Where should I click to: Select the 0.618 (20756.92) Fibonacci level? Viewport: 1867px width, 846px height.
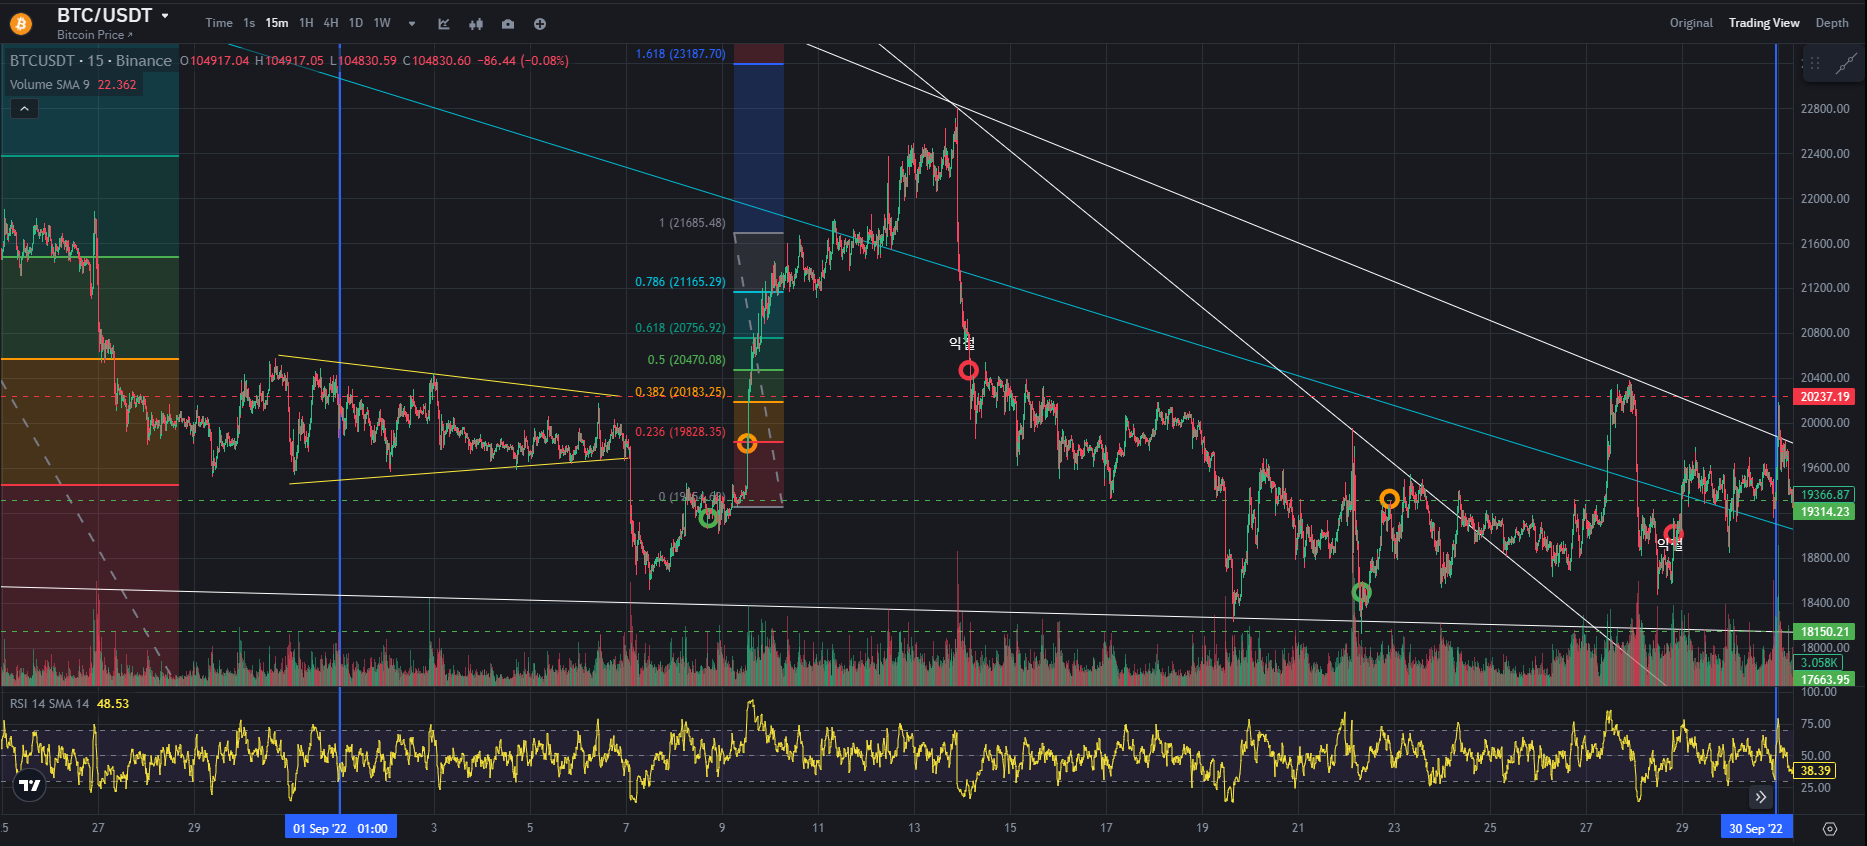coord(681,328)
